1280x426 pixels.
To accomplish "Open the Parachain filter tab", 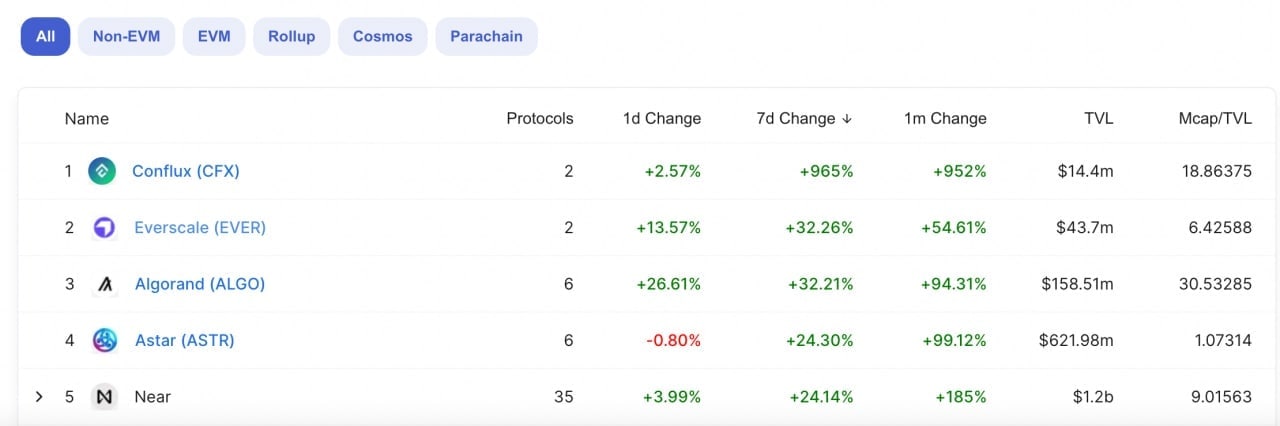I will tap(486, 36).
